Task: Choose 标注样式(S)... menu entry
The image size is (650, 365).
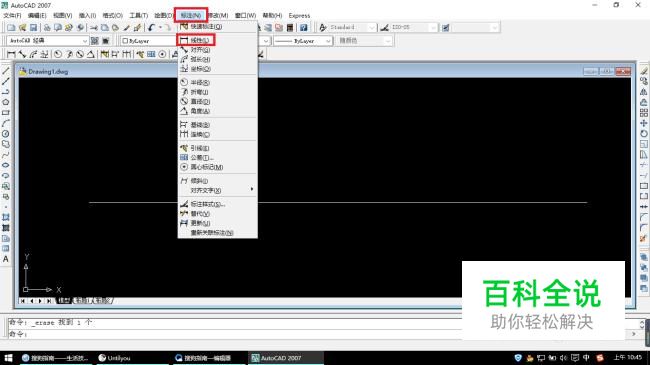Action: (218, 204)
